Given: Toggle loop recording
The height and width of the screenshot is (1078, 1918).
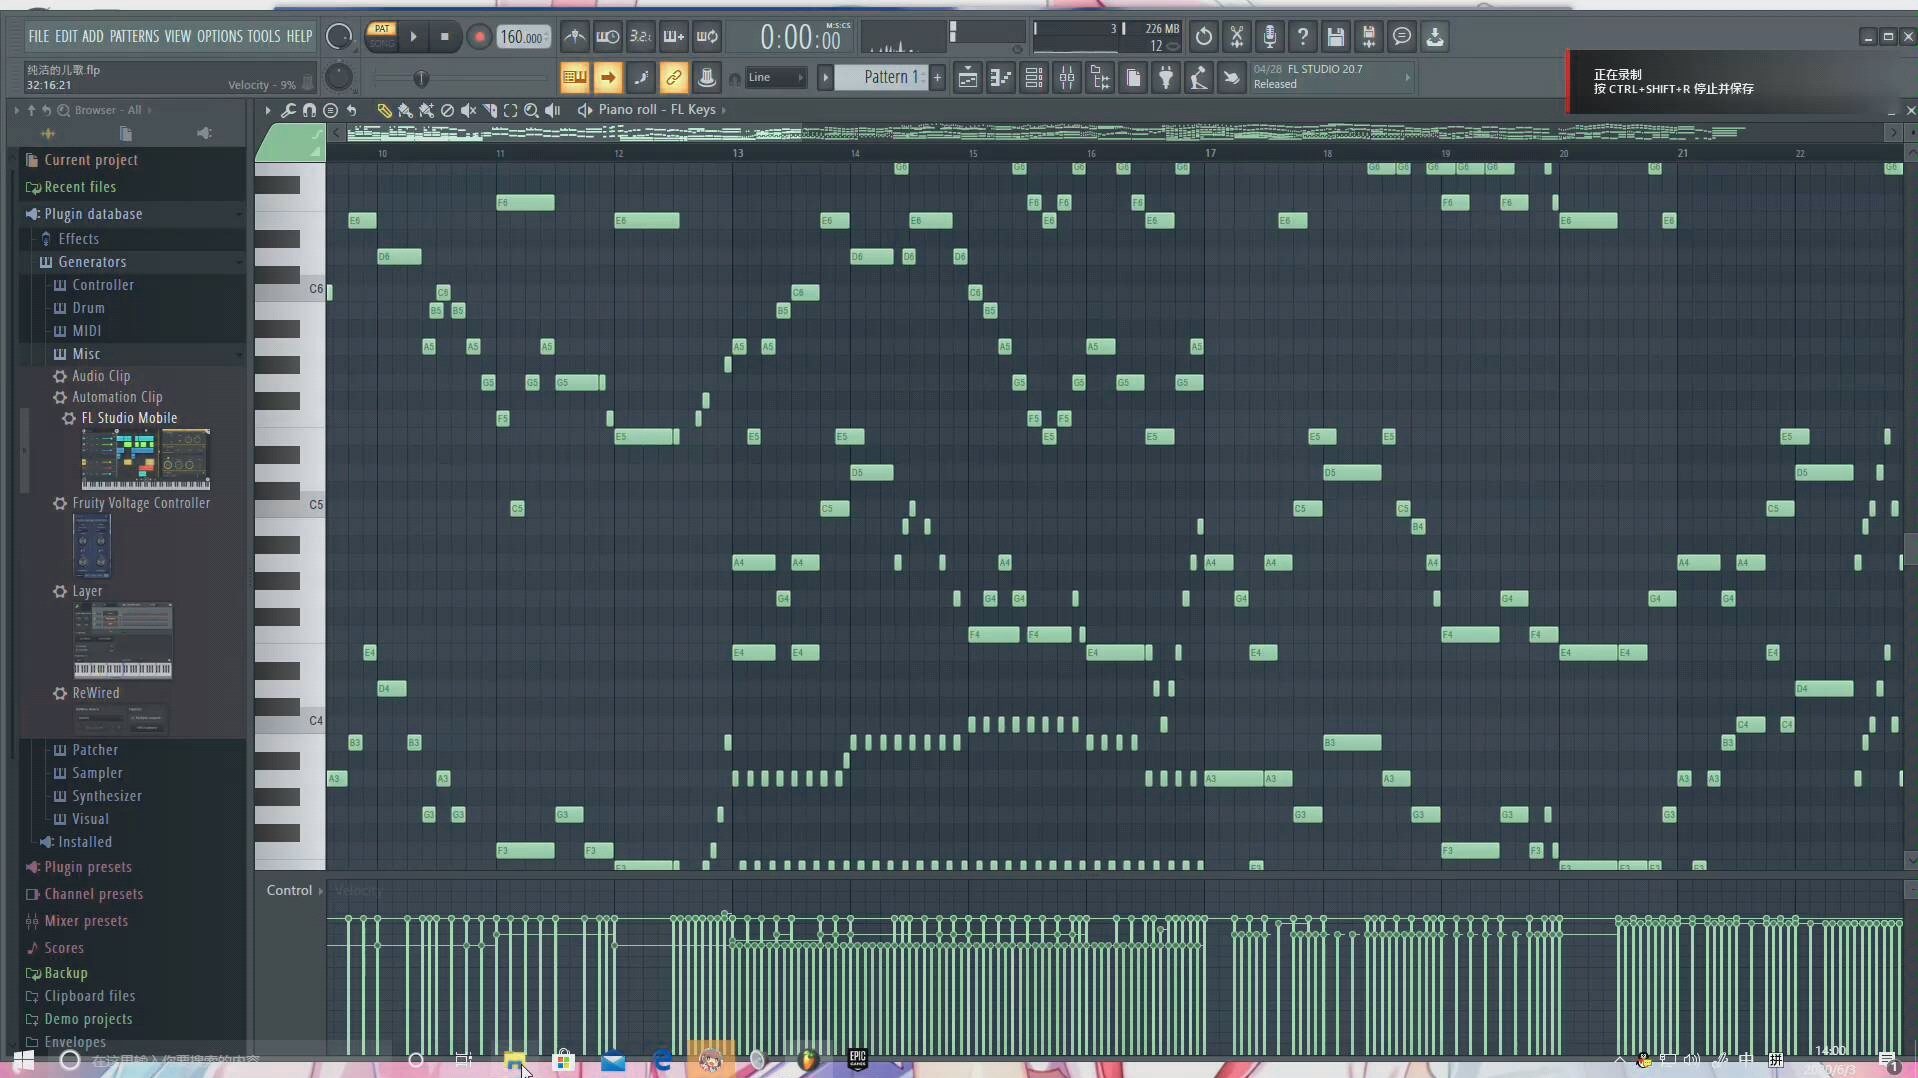Looking at the screenshot, I should [707, 37].
